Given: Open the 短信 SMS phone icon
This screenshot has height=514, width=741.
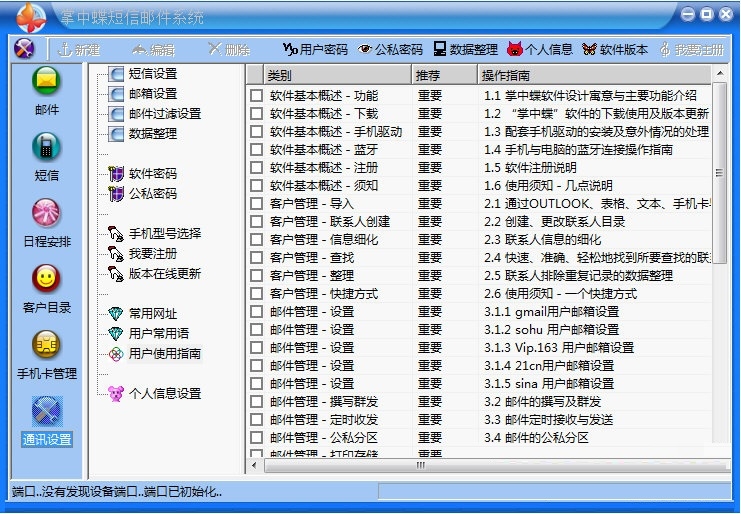Looking at the screenshot, I should pyautogui.click(x=46, y=147).
